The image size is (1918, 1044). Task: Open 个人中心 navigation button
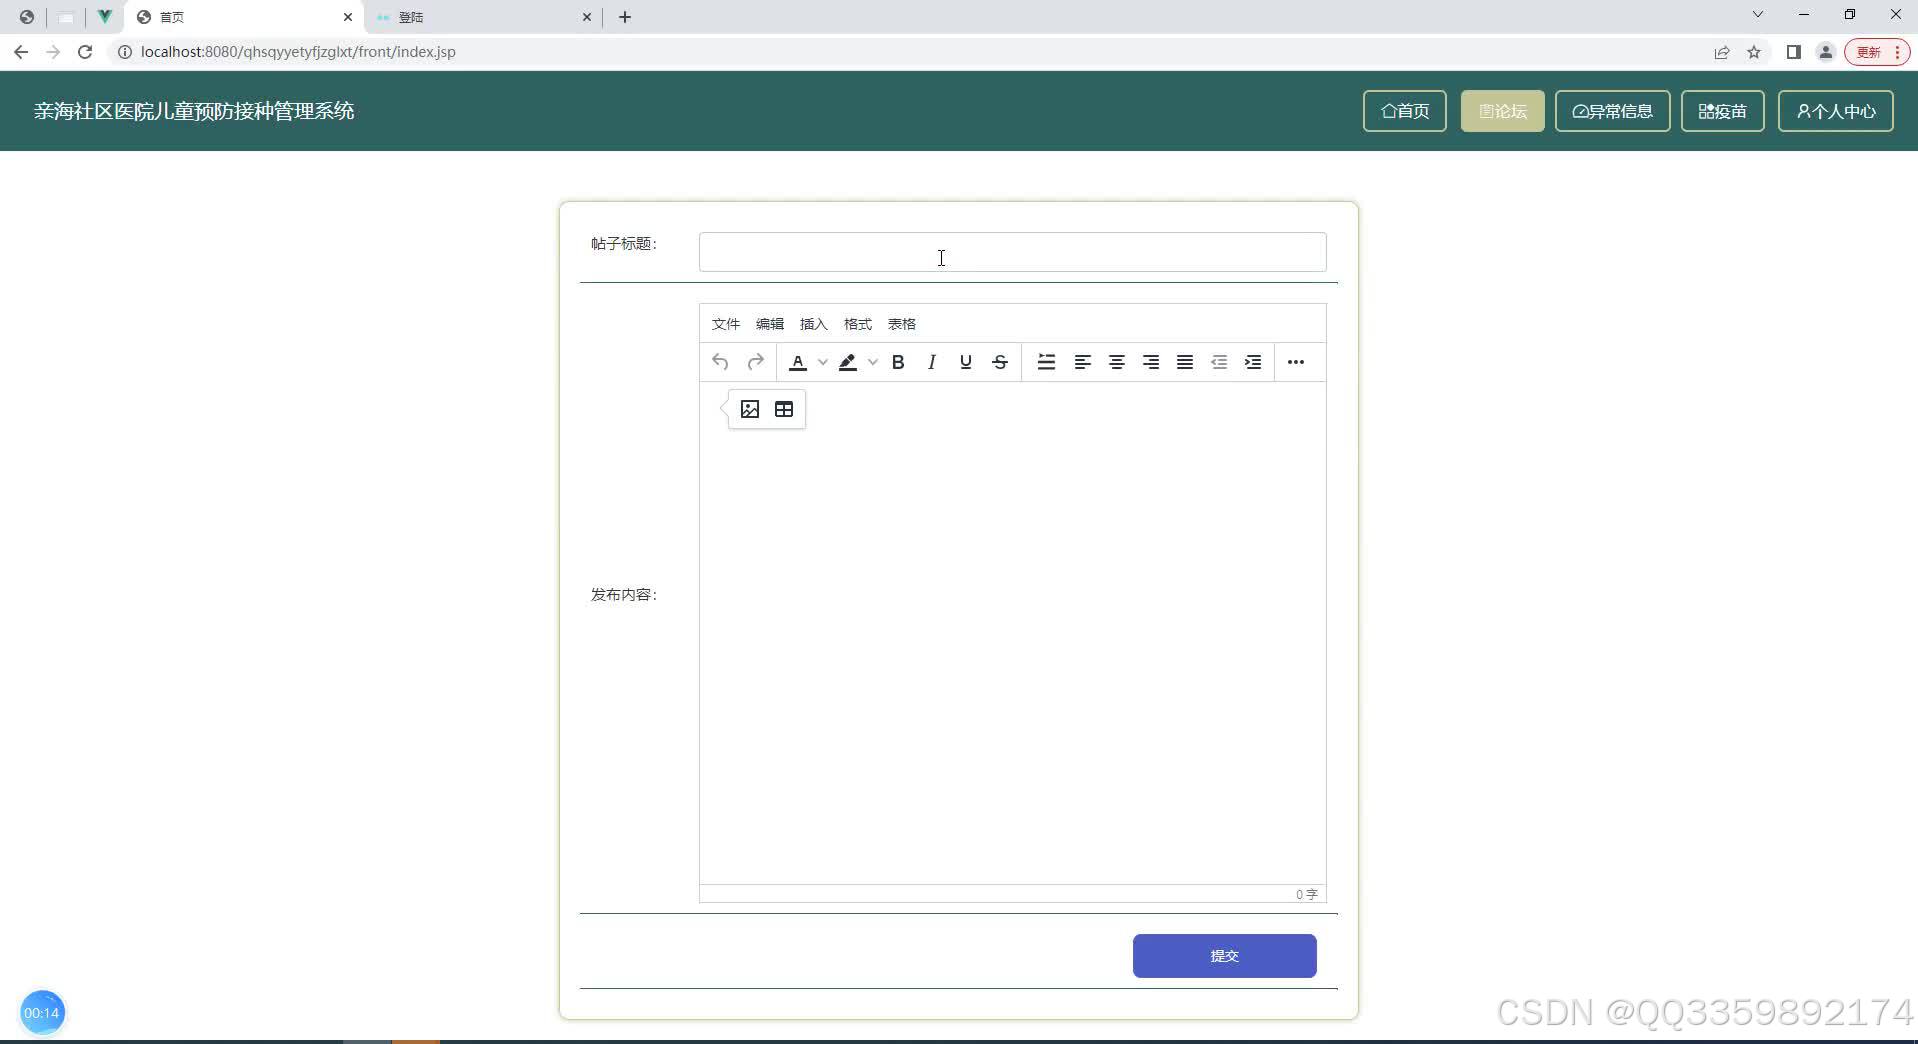1835,111
